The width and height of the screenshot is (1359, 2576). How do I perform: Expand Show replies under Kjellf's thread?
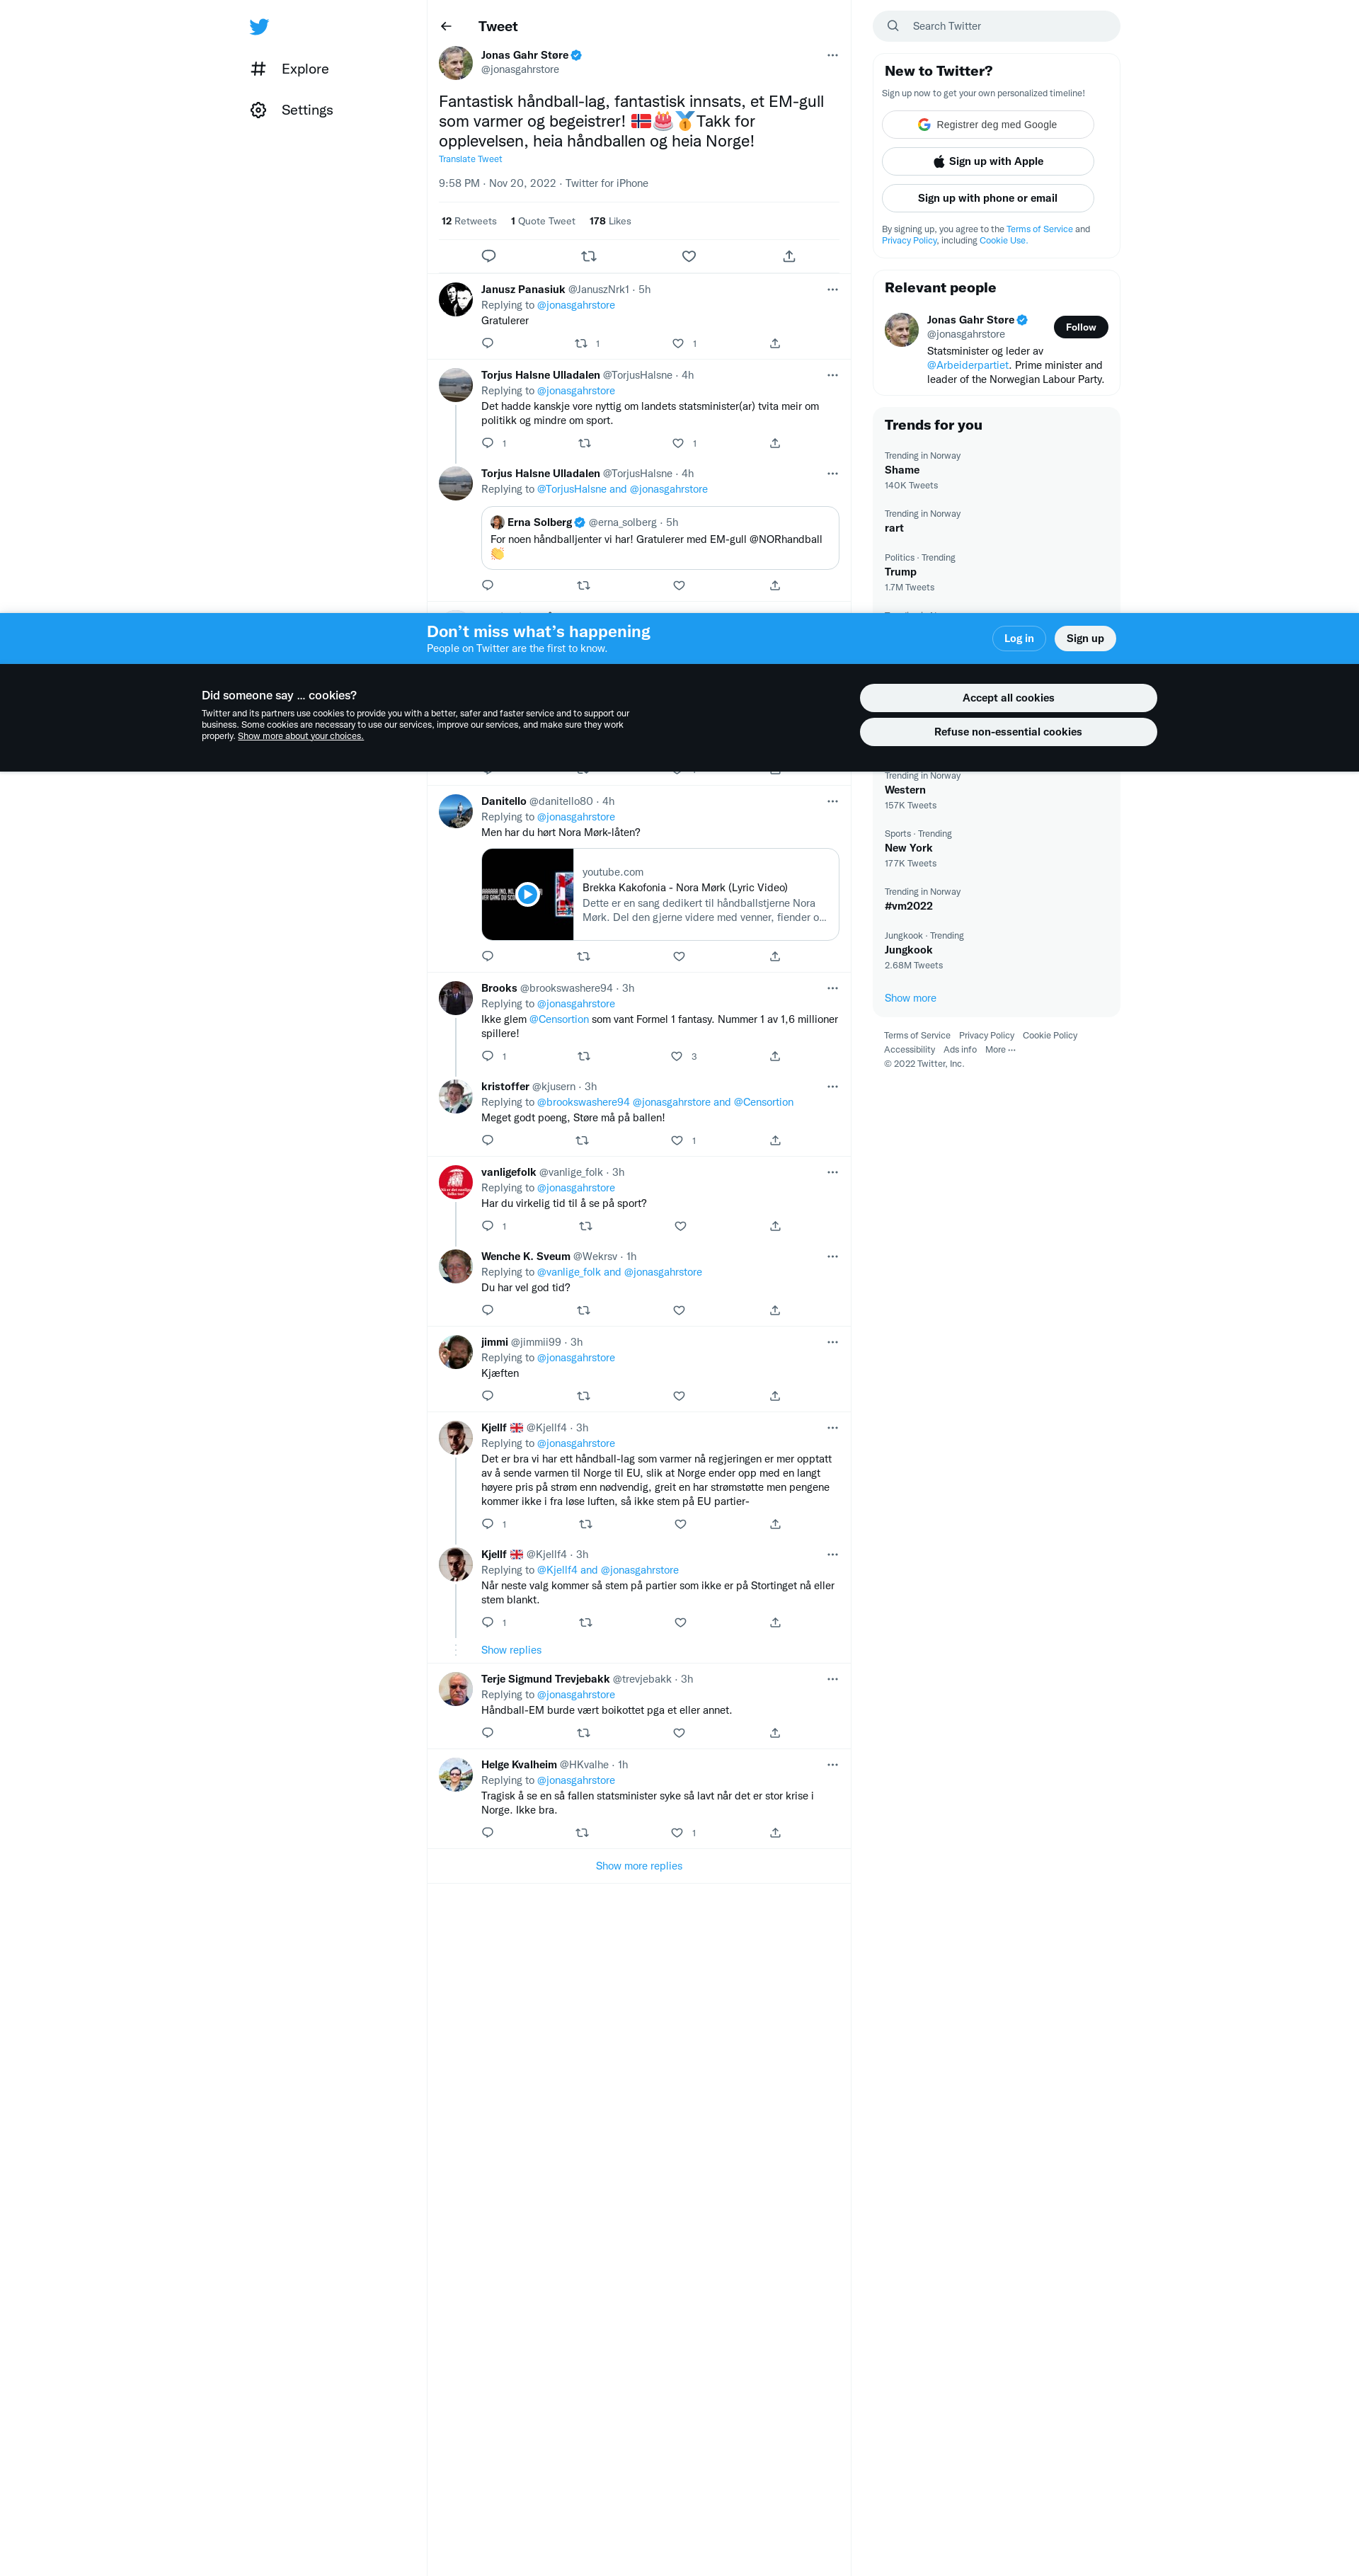coord(511,1650)
